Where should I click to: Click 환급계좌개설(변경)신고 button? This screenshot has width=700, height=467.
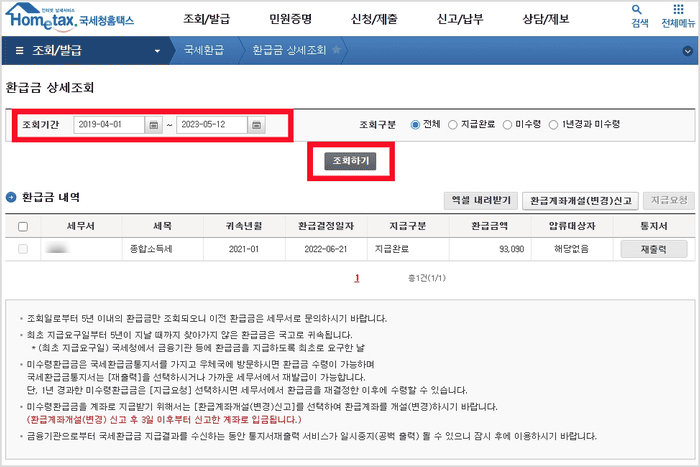pos(580,201)
